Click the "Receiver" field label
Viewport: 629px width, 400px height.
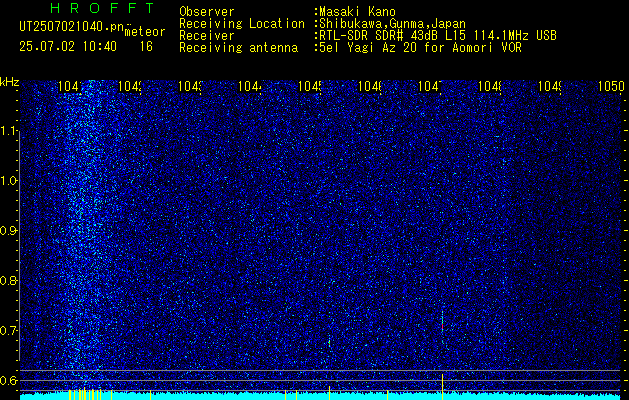point(207,36)
